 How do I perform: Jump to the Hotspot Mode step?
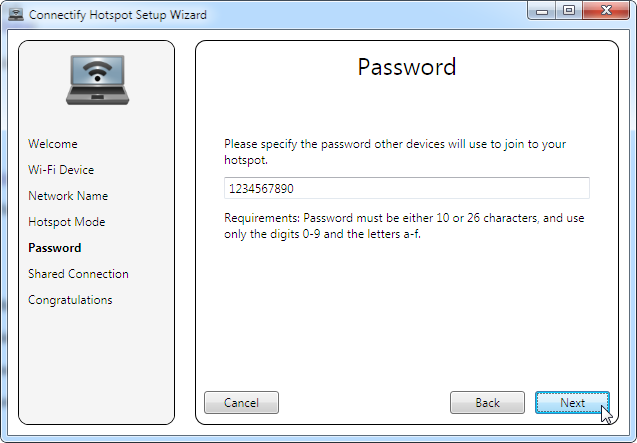click(x=66, y=222)
